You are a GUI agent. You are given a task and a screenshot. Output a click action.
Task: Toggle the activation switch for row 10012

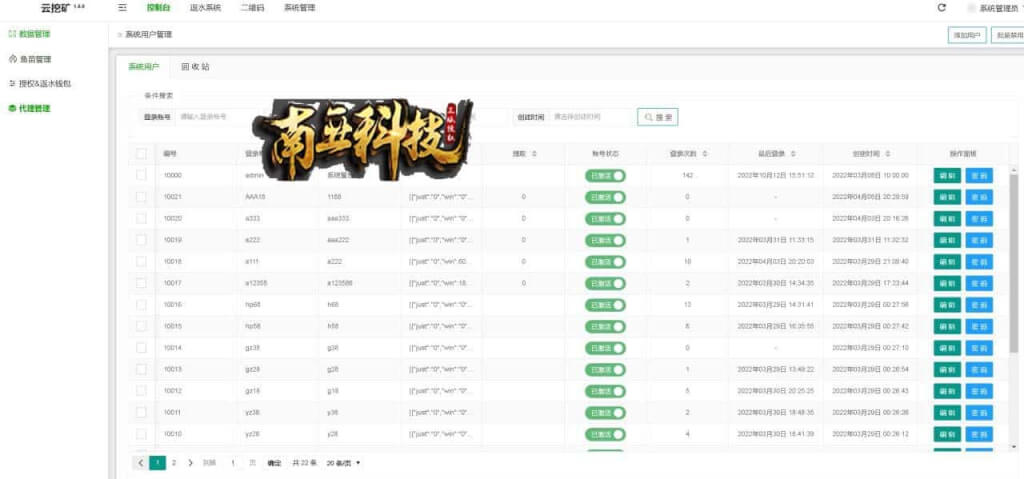click(x=605, y=391)
